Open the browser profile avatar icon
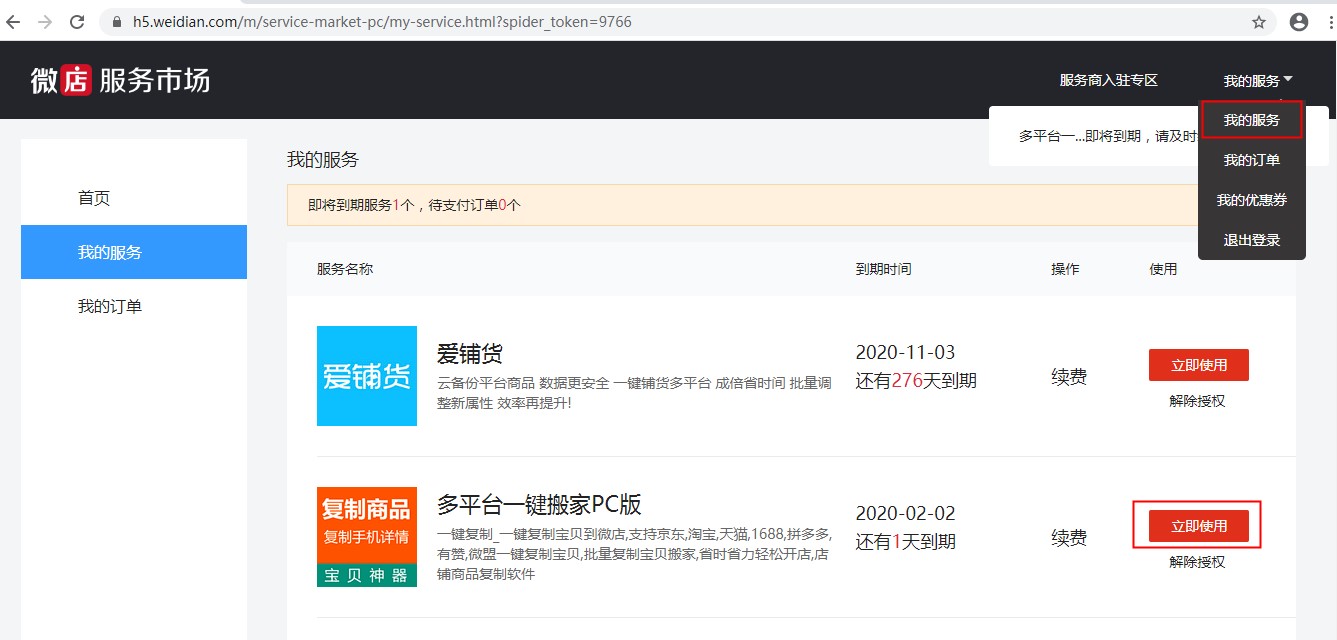 coord(1299,21)
